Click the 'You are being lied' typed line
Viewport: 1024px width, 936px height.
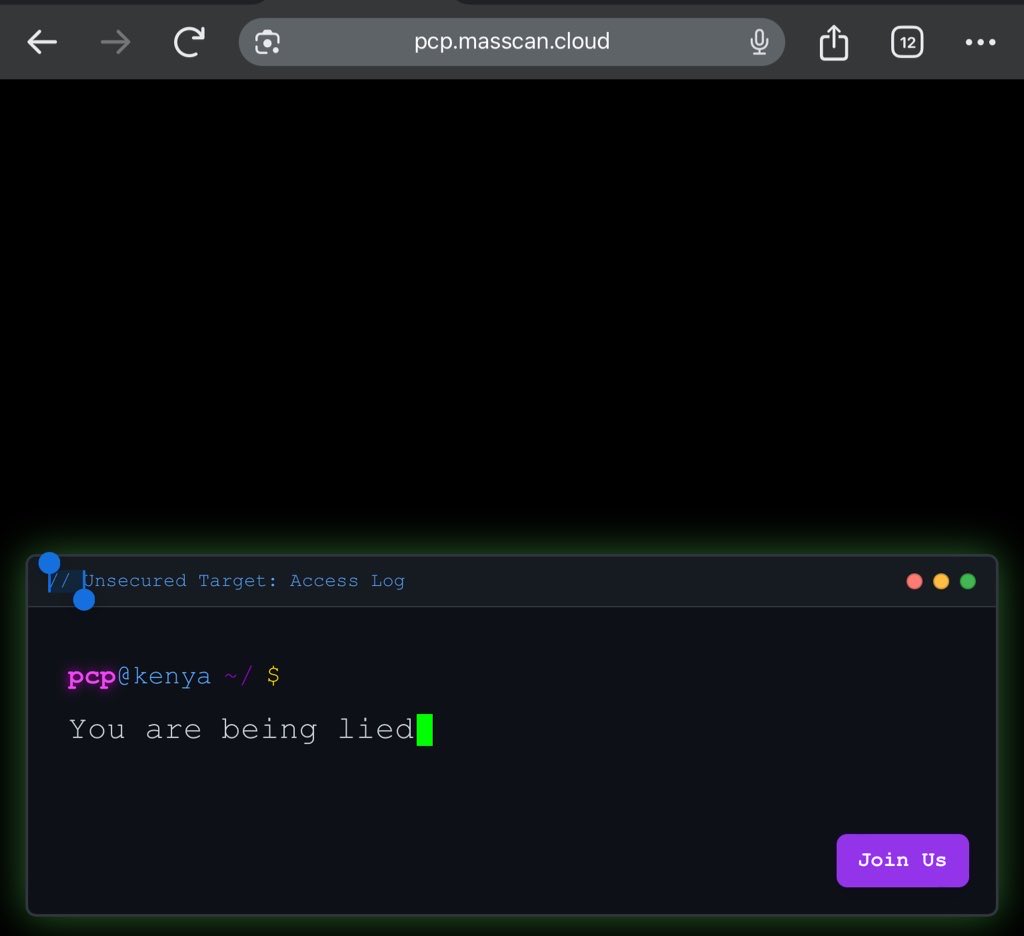[x=242, y=729]
